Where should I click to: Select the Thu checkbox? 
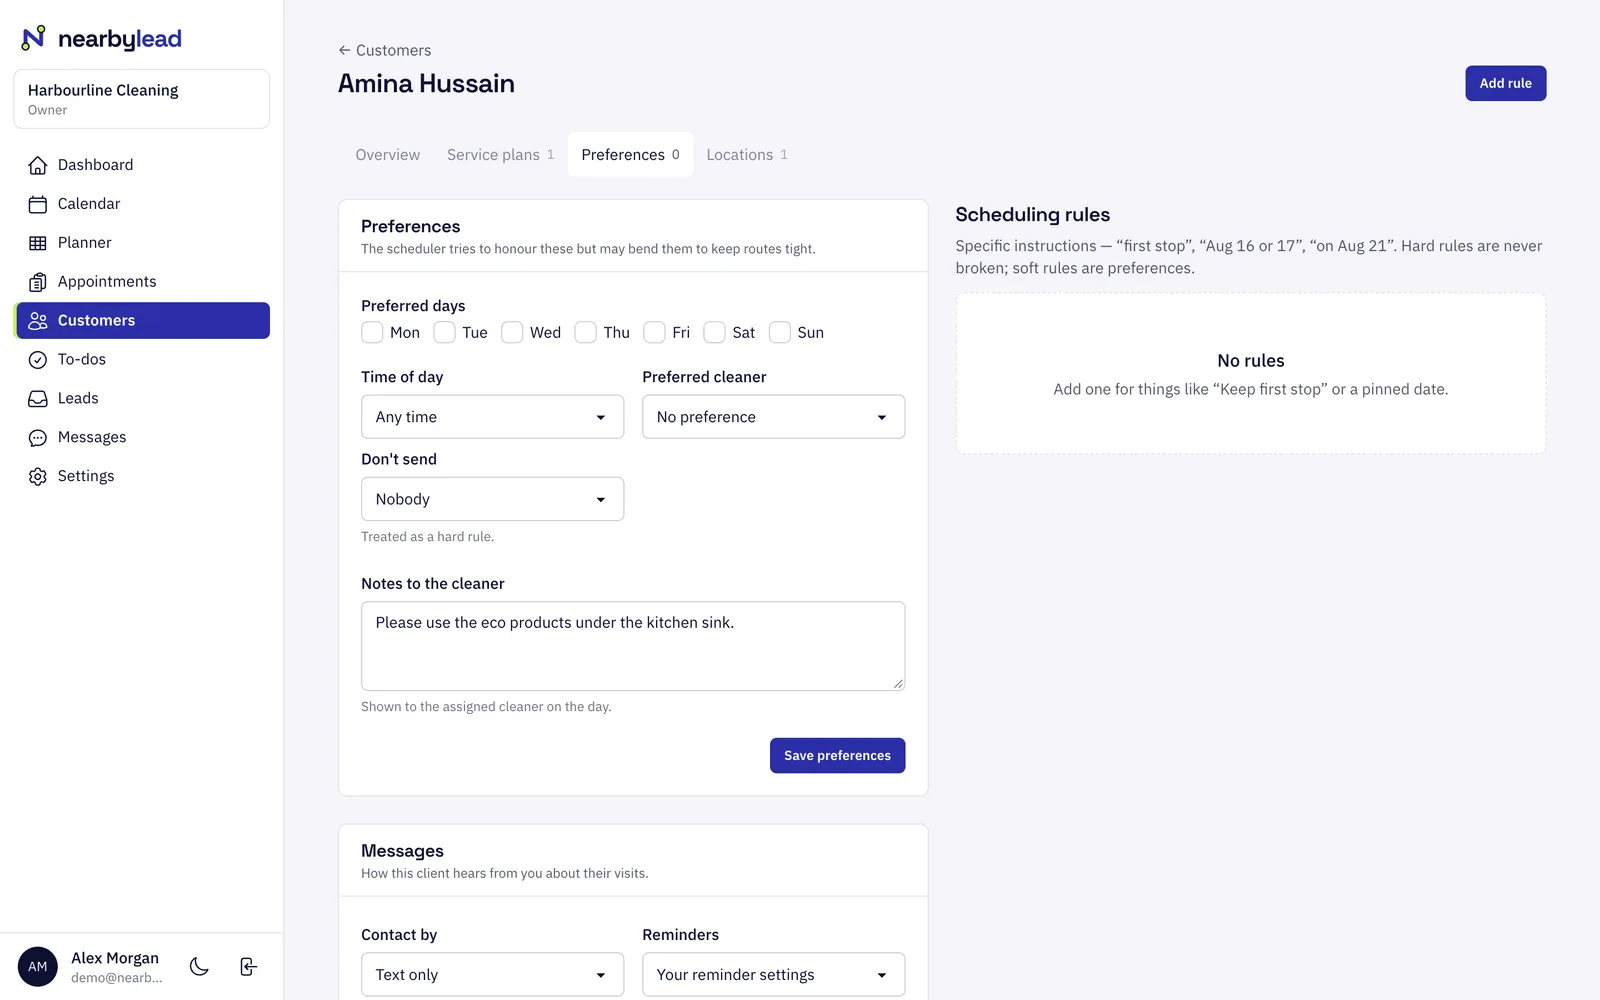586,332
